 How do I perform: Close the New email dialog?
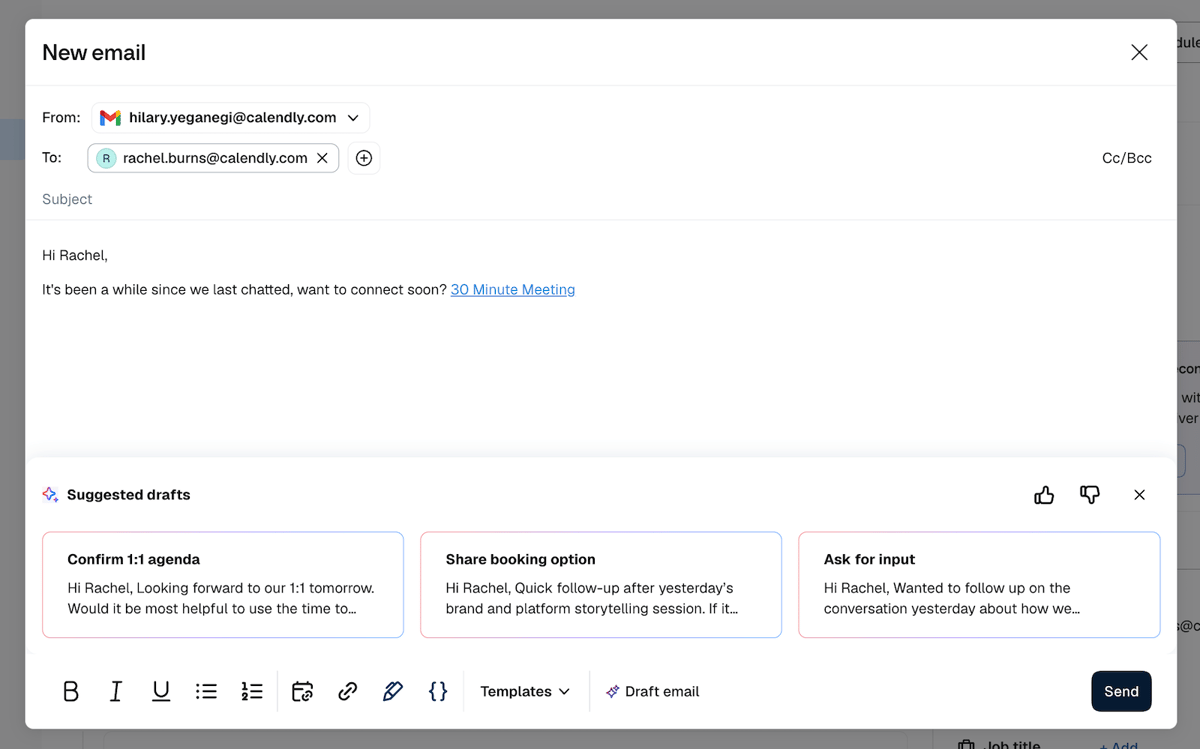[1139, 52]
